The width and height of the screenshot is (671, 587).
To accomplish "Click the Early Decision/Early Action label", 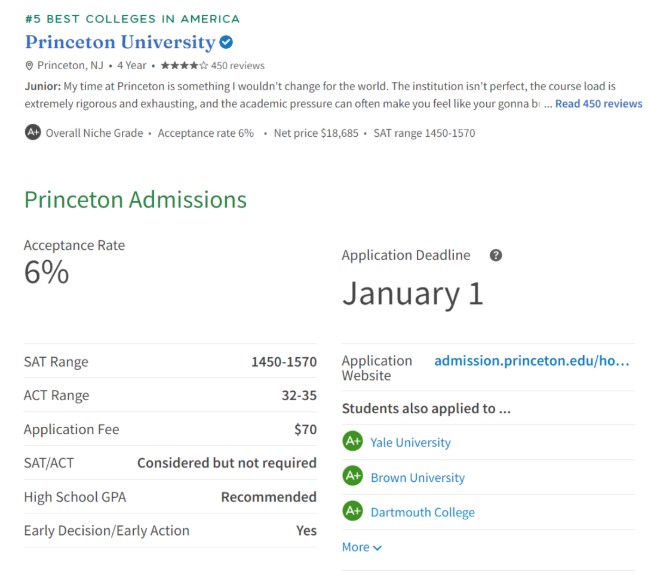I will (x=107, y=531).
